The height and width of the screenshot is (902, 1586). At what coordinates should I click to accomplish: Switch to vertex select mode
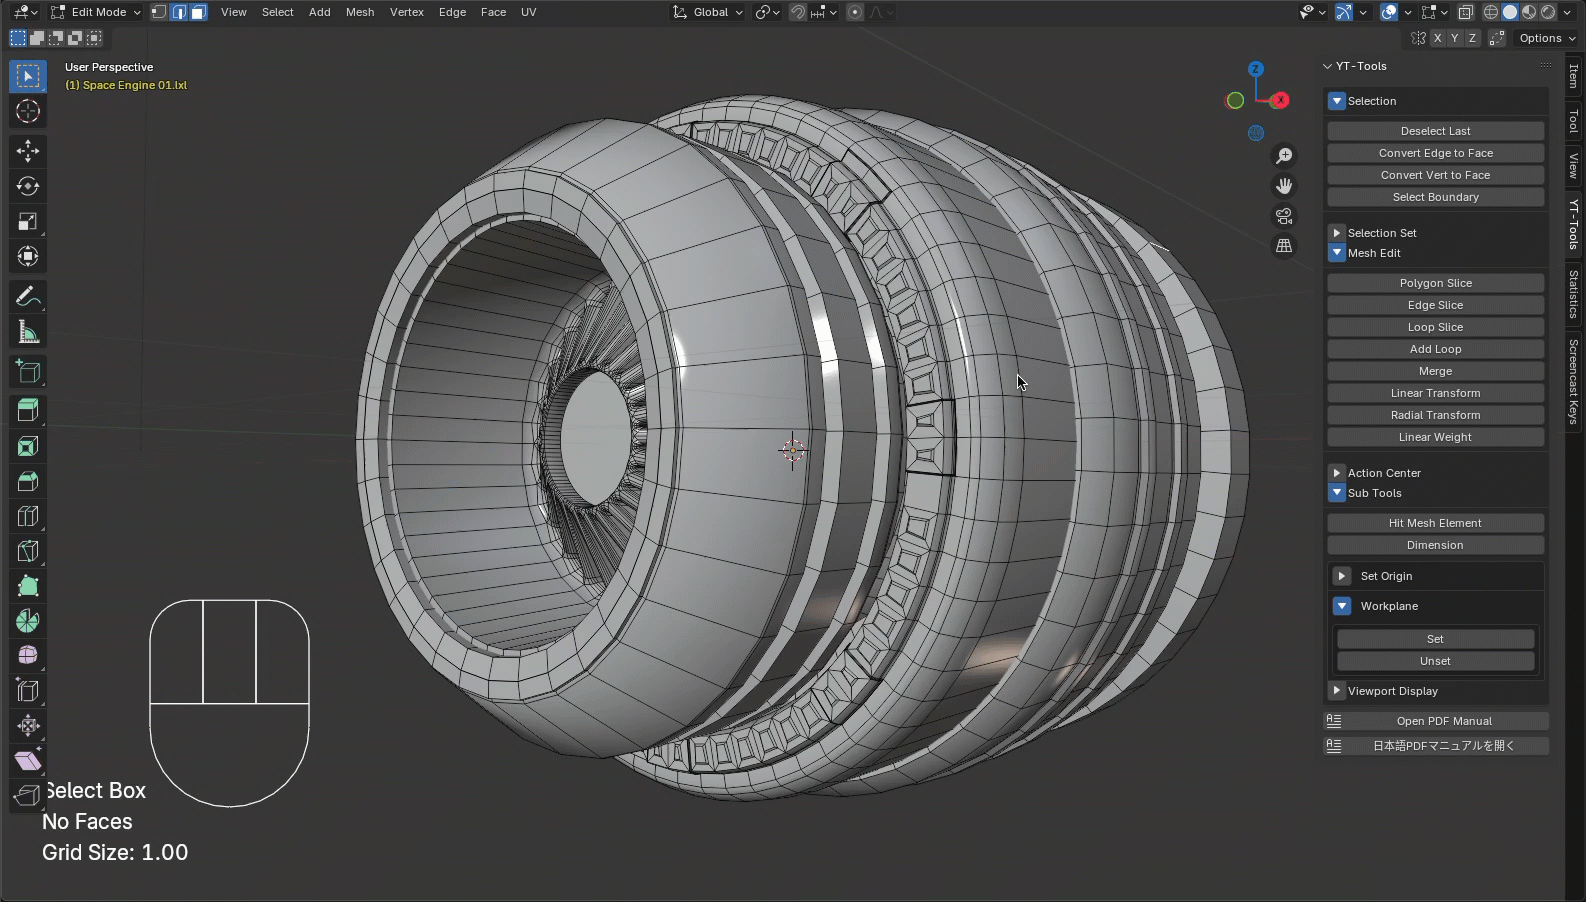(x=159, y=12)
